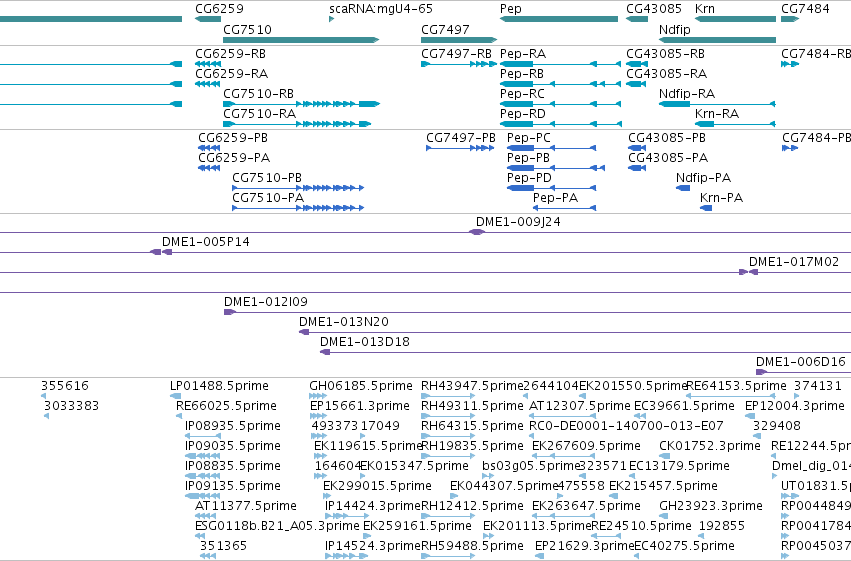The height and width of the screenshot is (561, 851).
Task: Open transcript CG7510-RB
Action: coord(301,104)
